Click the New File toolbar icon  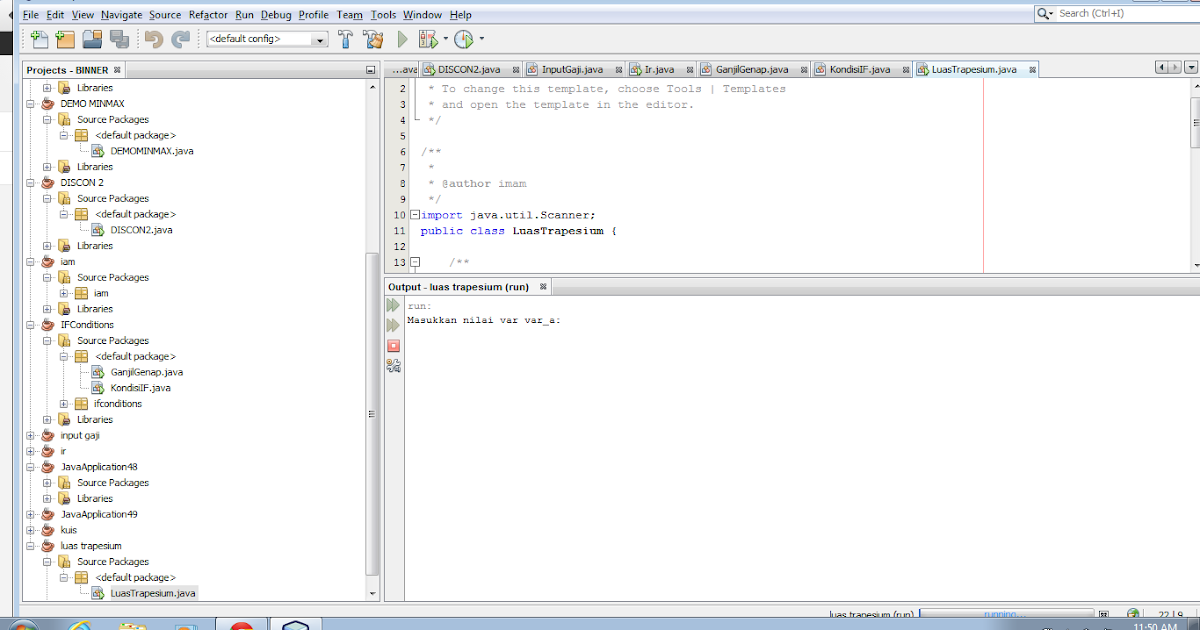click(39, 39)
